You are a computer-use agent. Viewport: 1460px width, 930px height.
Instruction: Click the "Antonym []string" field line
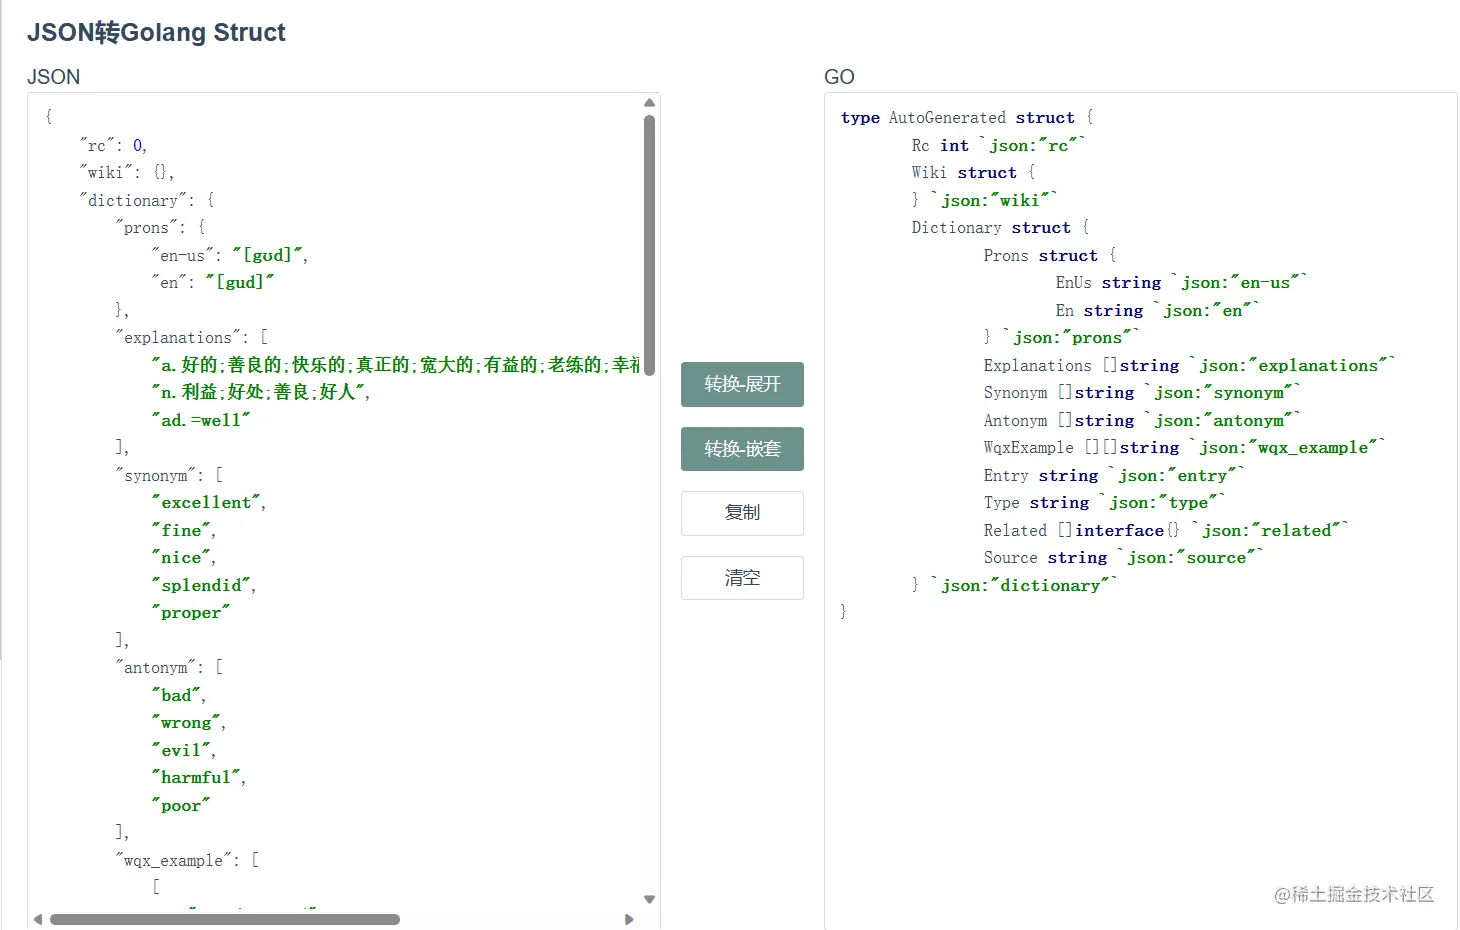[x=1142, y=421]
